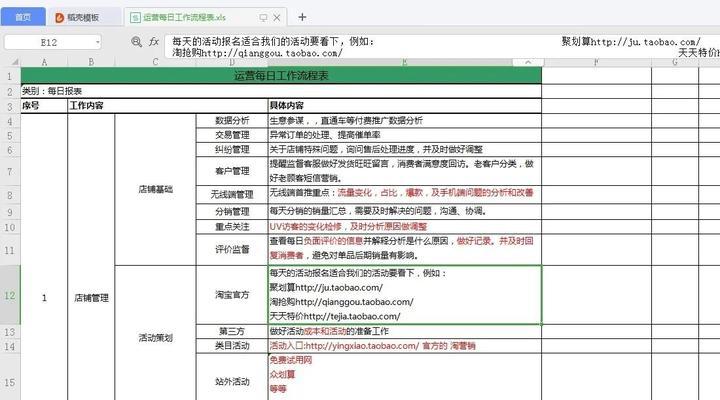This screenshot has height=400, width=720.
Task: Click the monitor icon on the document tab
Action: pos(263,17)
